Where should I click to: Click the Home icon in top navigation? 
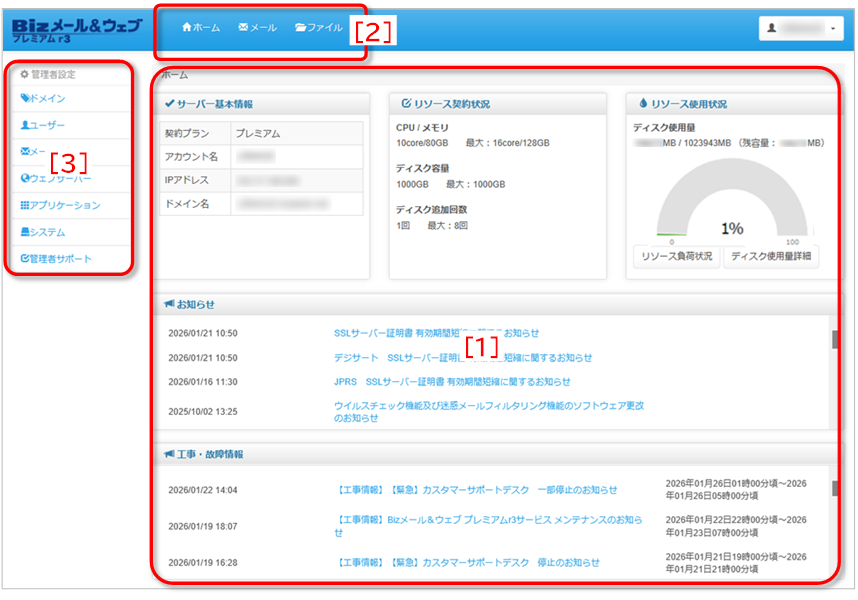186,28
